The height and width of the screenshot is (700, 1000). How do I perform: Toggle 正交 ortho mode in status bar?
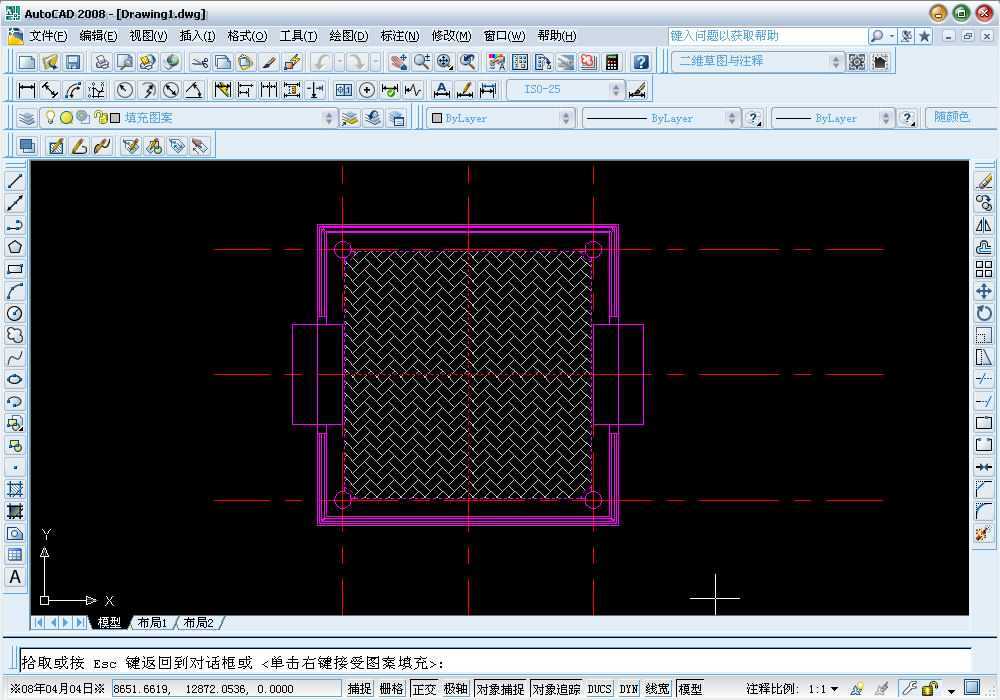[x=423, y=689]
